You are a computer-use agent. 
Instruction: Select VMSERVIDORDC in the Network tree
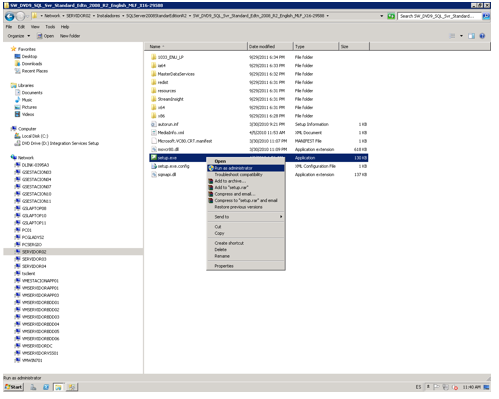(37, 346)
